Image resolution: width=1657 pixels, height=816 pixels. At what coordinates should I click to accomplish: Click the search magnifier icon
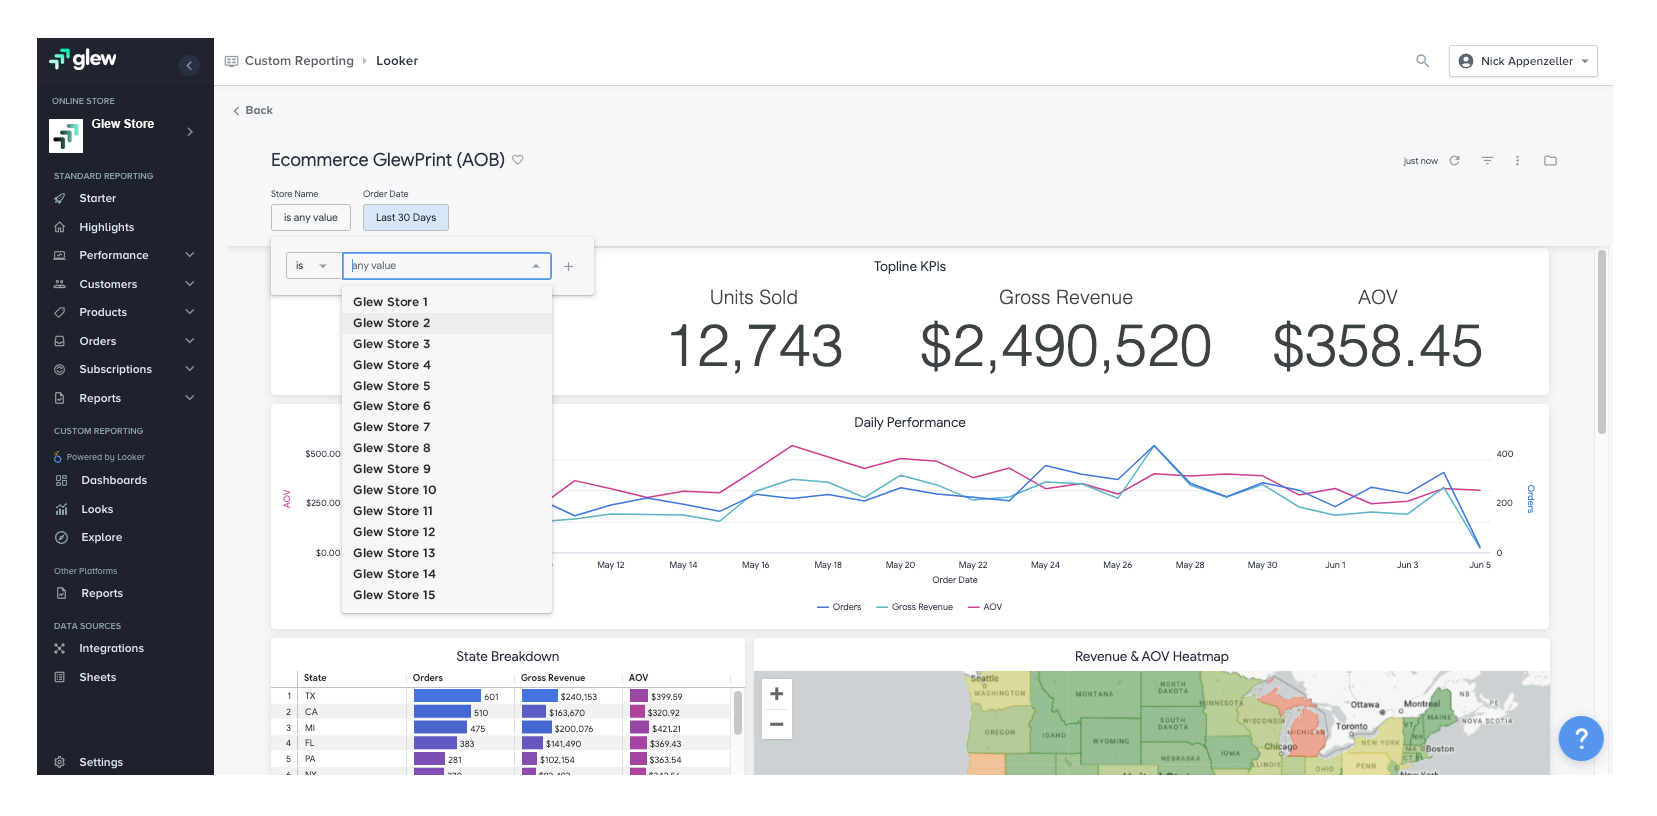click(1422, 61)
